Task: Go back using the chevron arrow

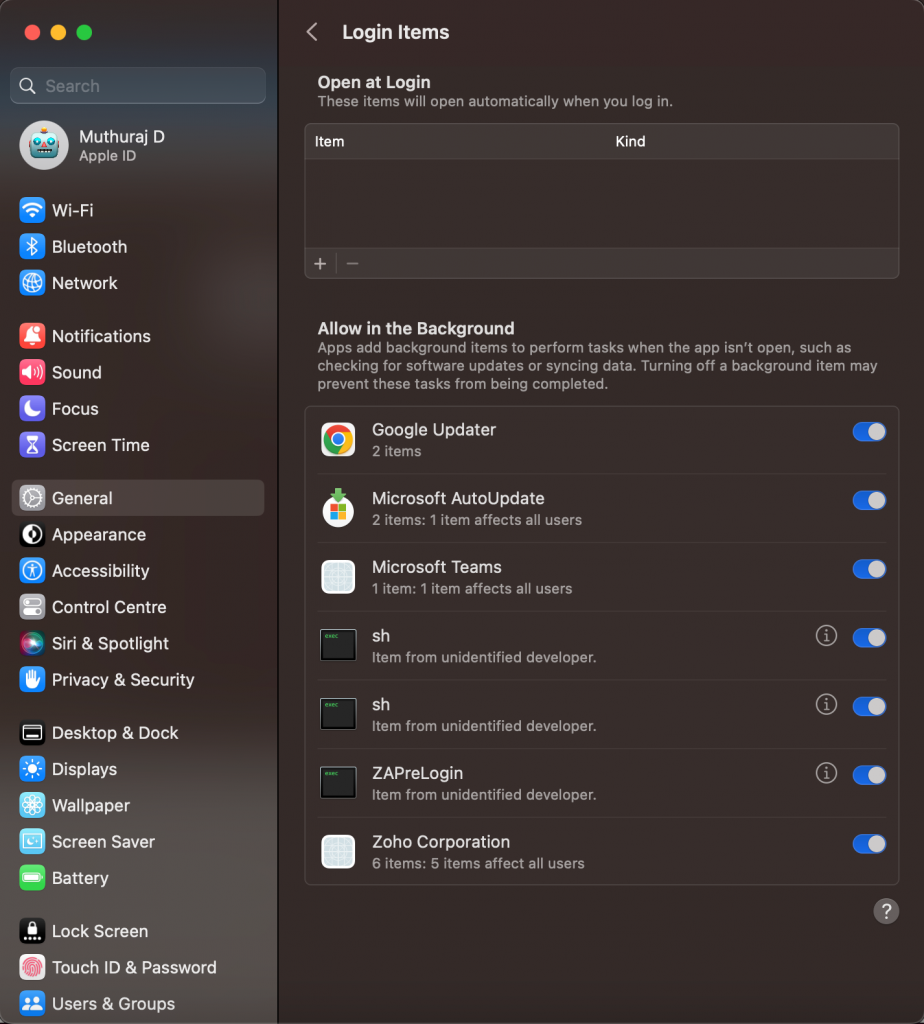Action: pos(312,32)
